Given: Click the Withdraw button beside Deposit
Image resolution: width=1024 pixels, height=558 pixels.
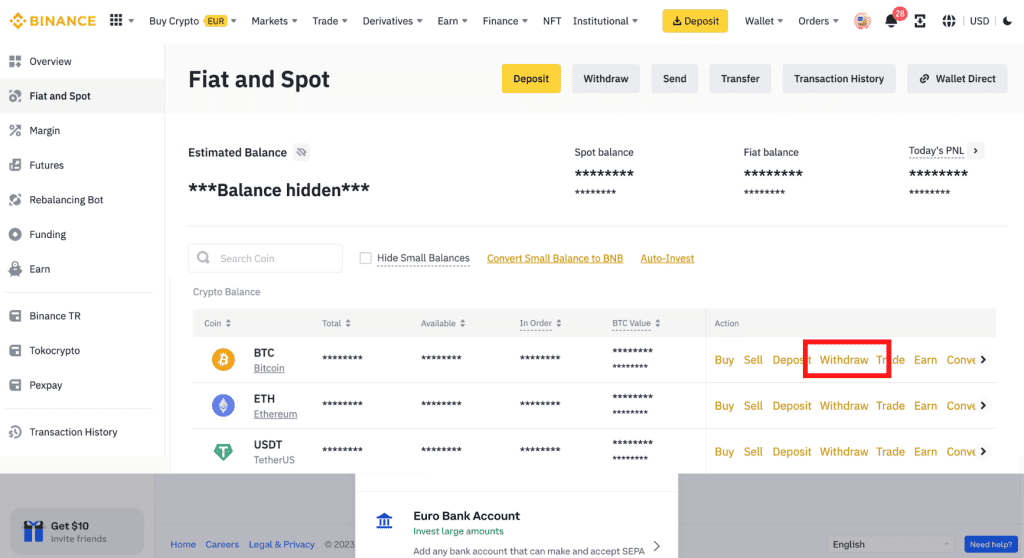Looking at the screenshot, I should pos(606,78).
